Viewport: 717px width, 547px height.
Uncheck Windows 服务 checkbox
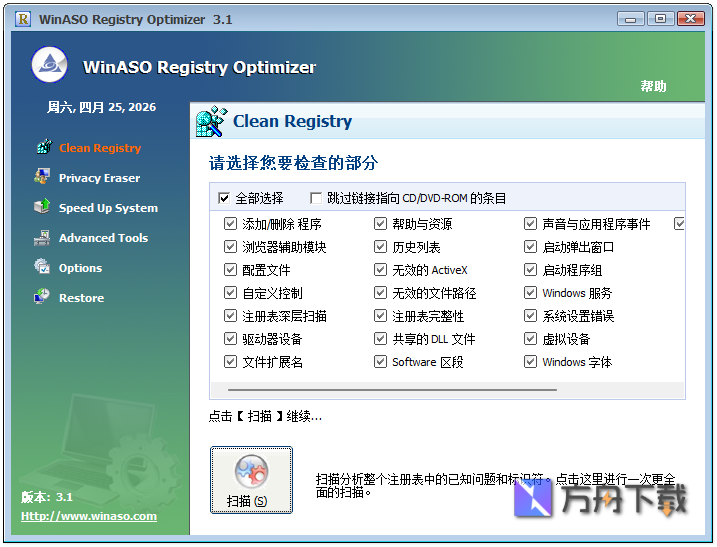point(530,293)
